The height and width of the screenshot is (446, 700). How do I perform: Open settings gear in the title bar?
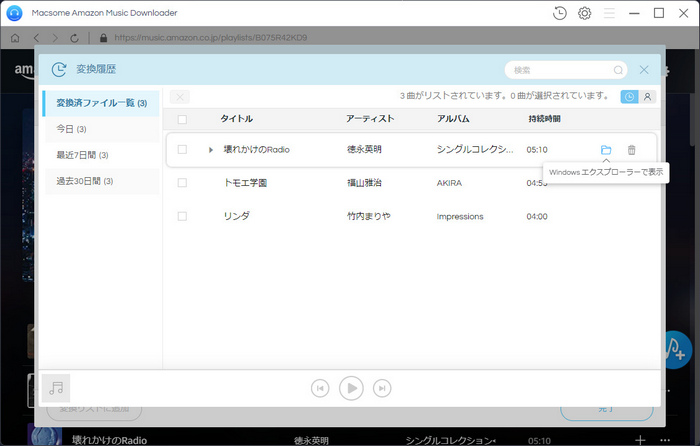pyautogui.click(x=584, y=13)
